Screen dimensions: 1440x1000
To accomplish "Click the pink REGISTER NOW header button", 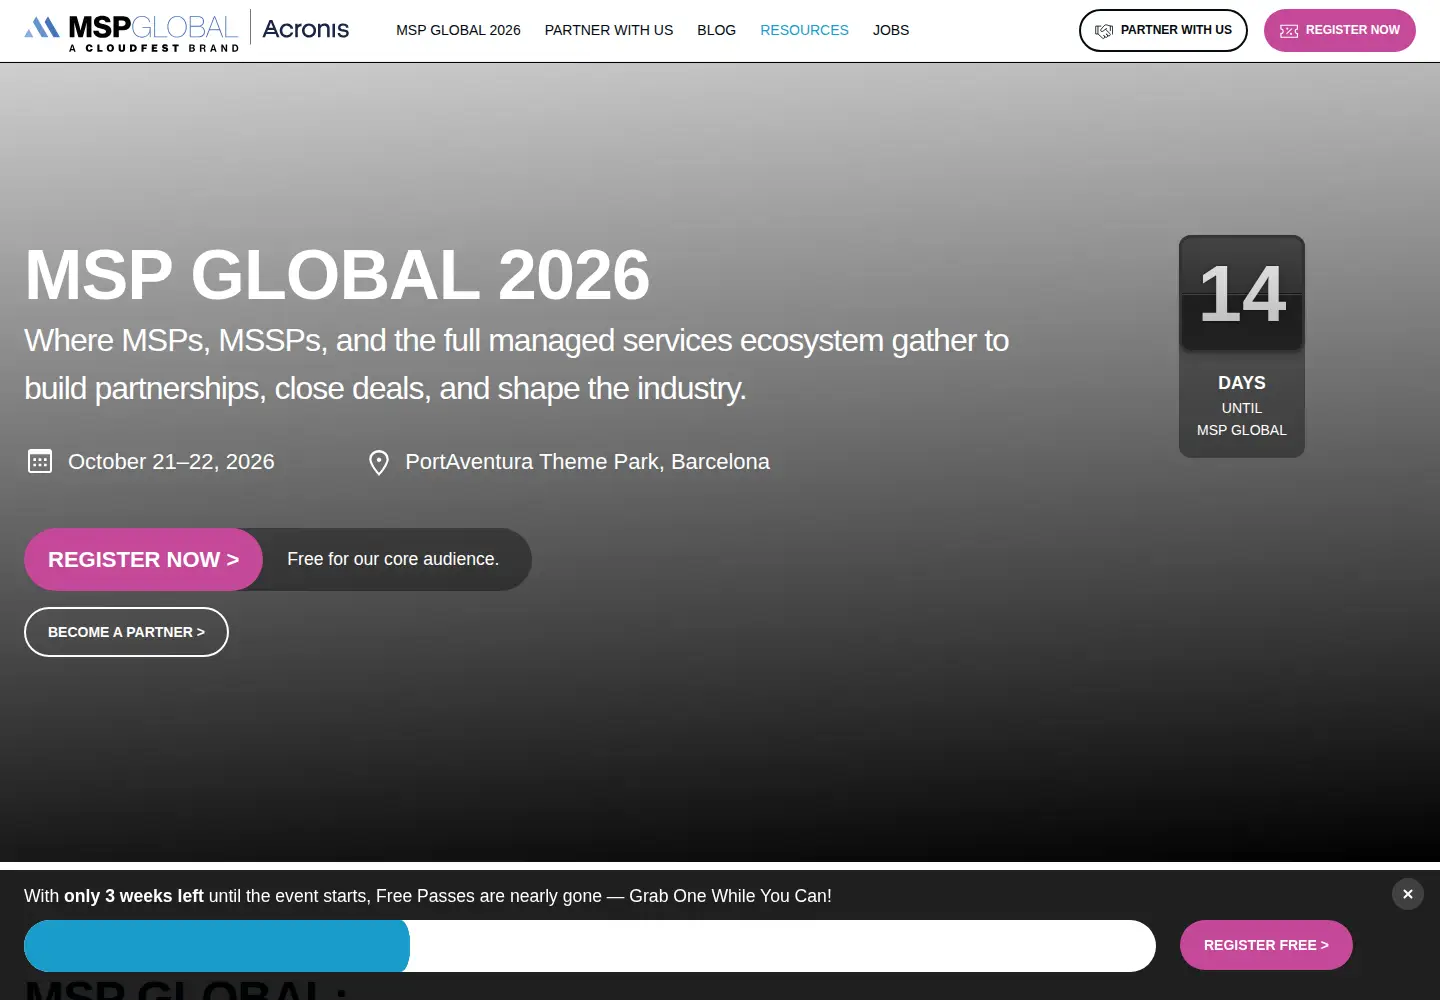I will pyautogui.click(x=1340, y=30).
